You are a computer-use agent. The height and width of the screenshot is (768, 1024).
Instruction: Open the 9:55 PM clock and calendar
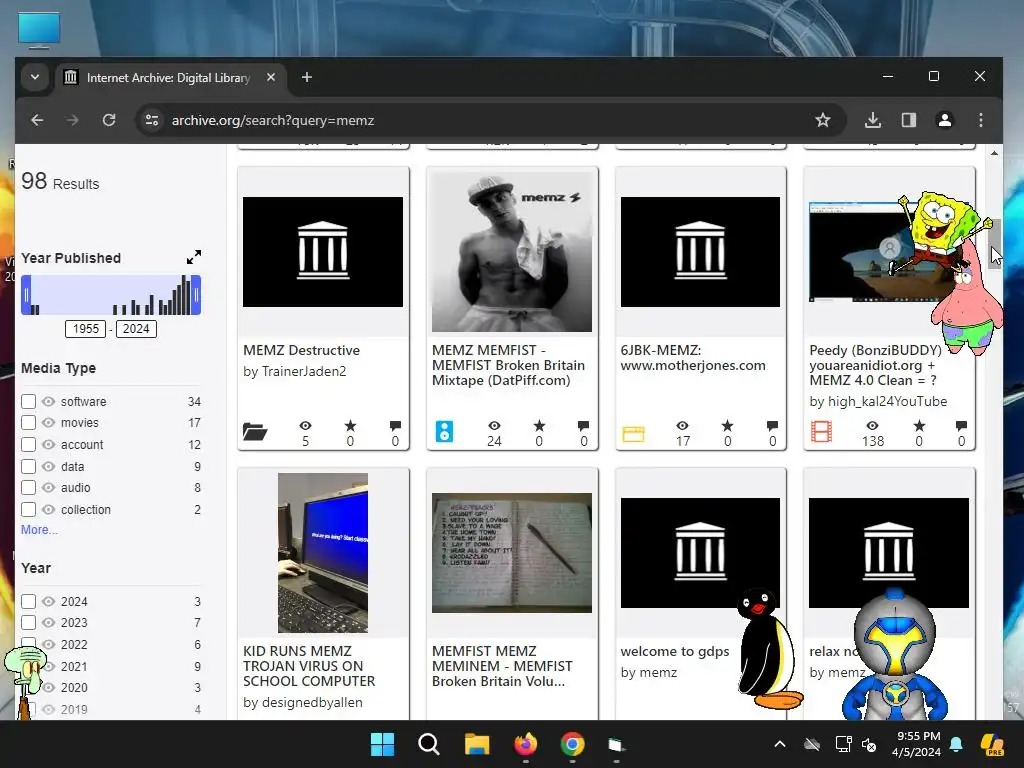point(916,744)
